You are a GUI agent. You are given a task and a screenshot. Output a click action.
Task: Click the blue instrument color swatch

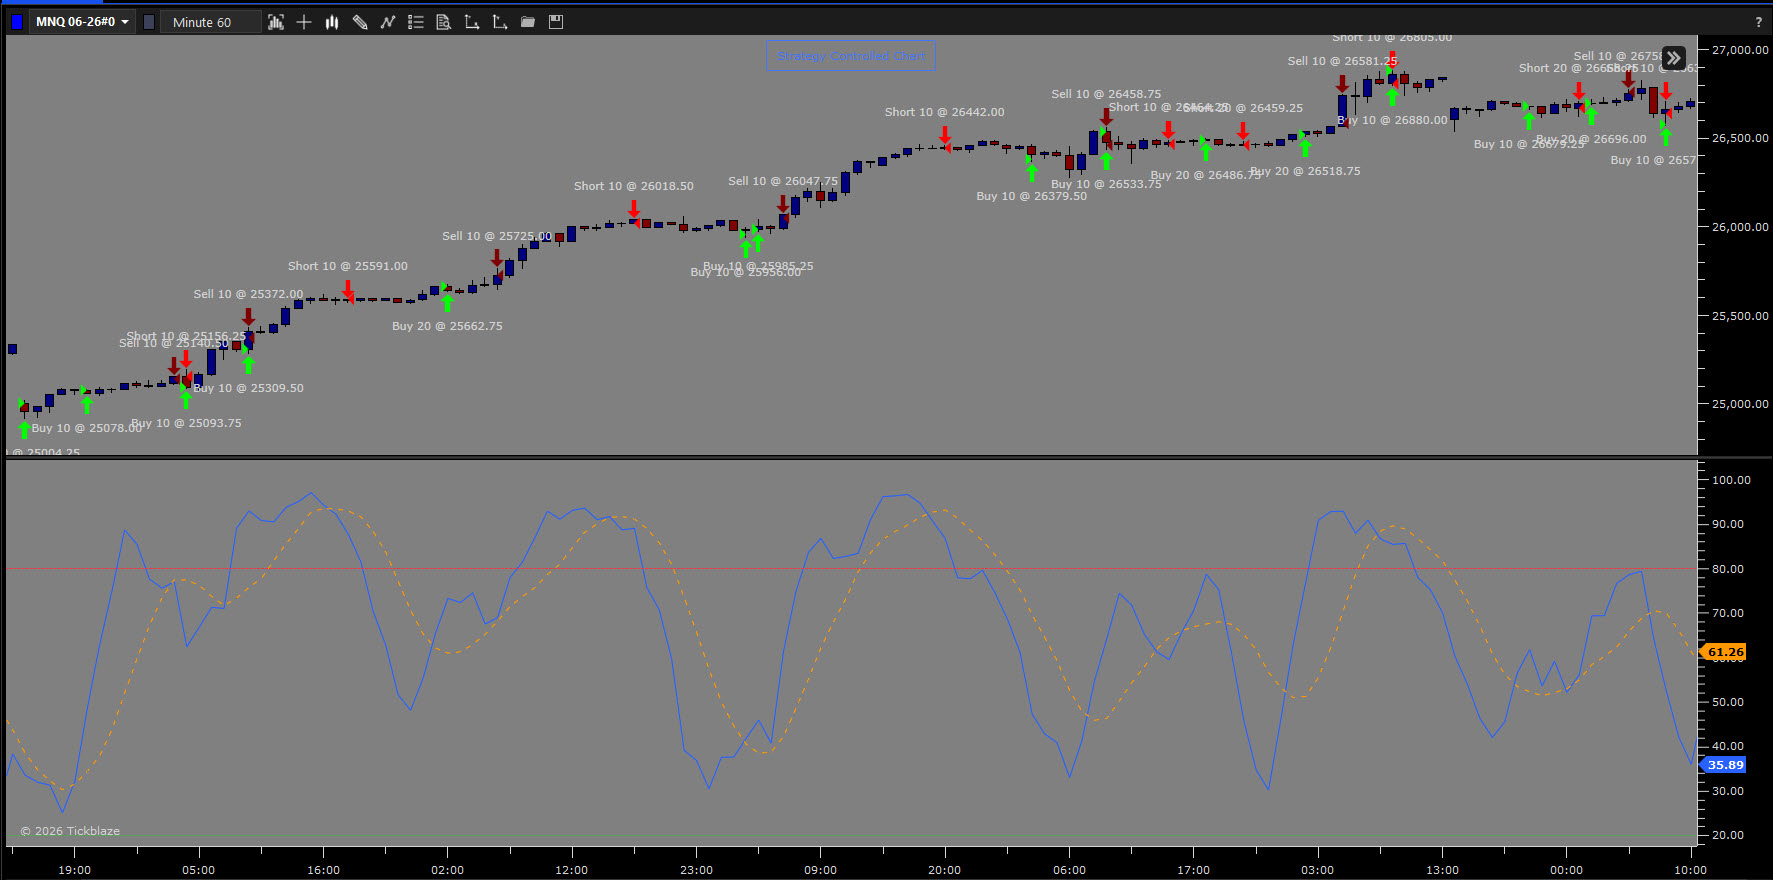(16, 22)
